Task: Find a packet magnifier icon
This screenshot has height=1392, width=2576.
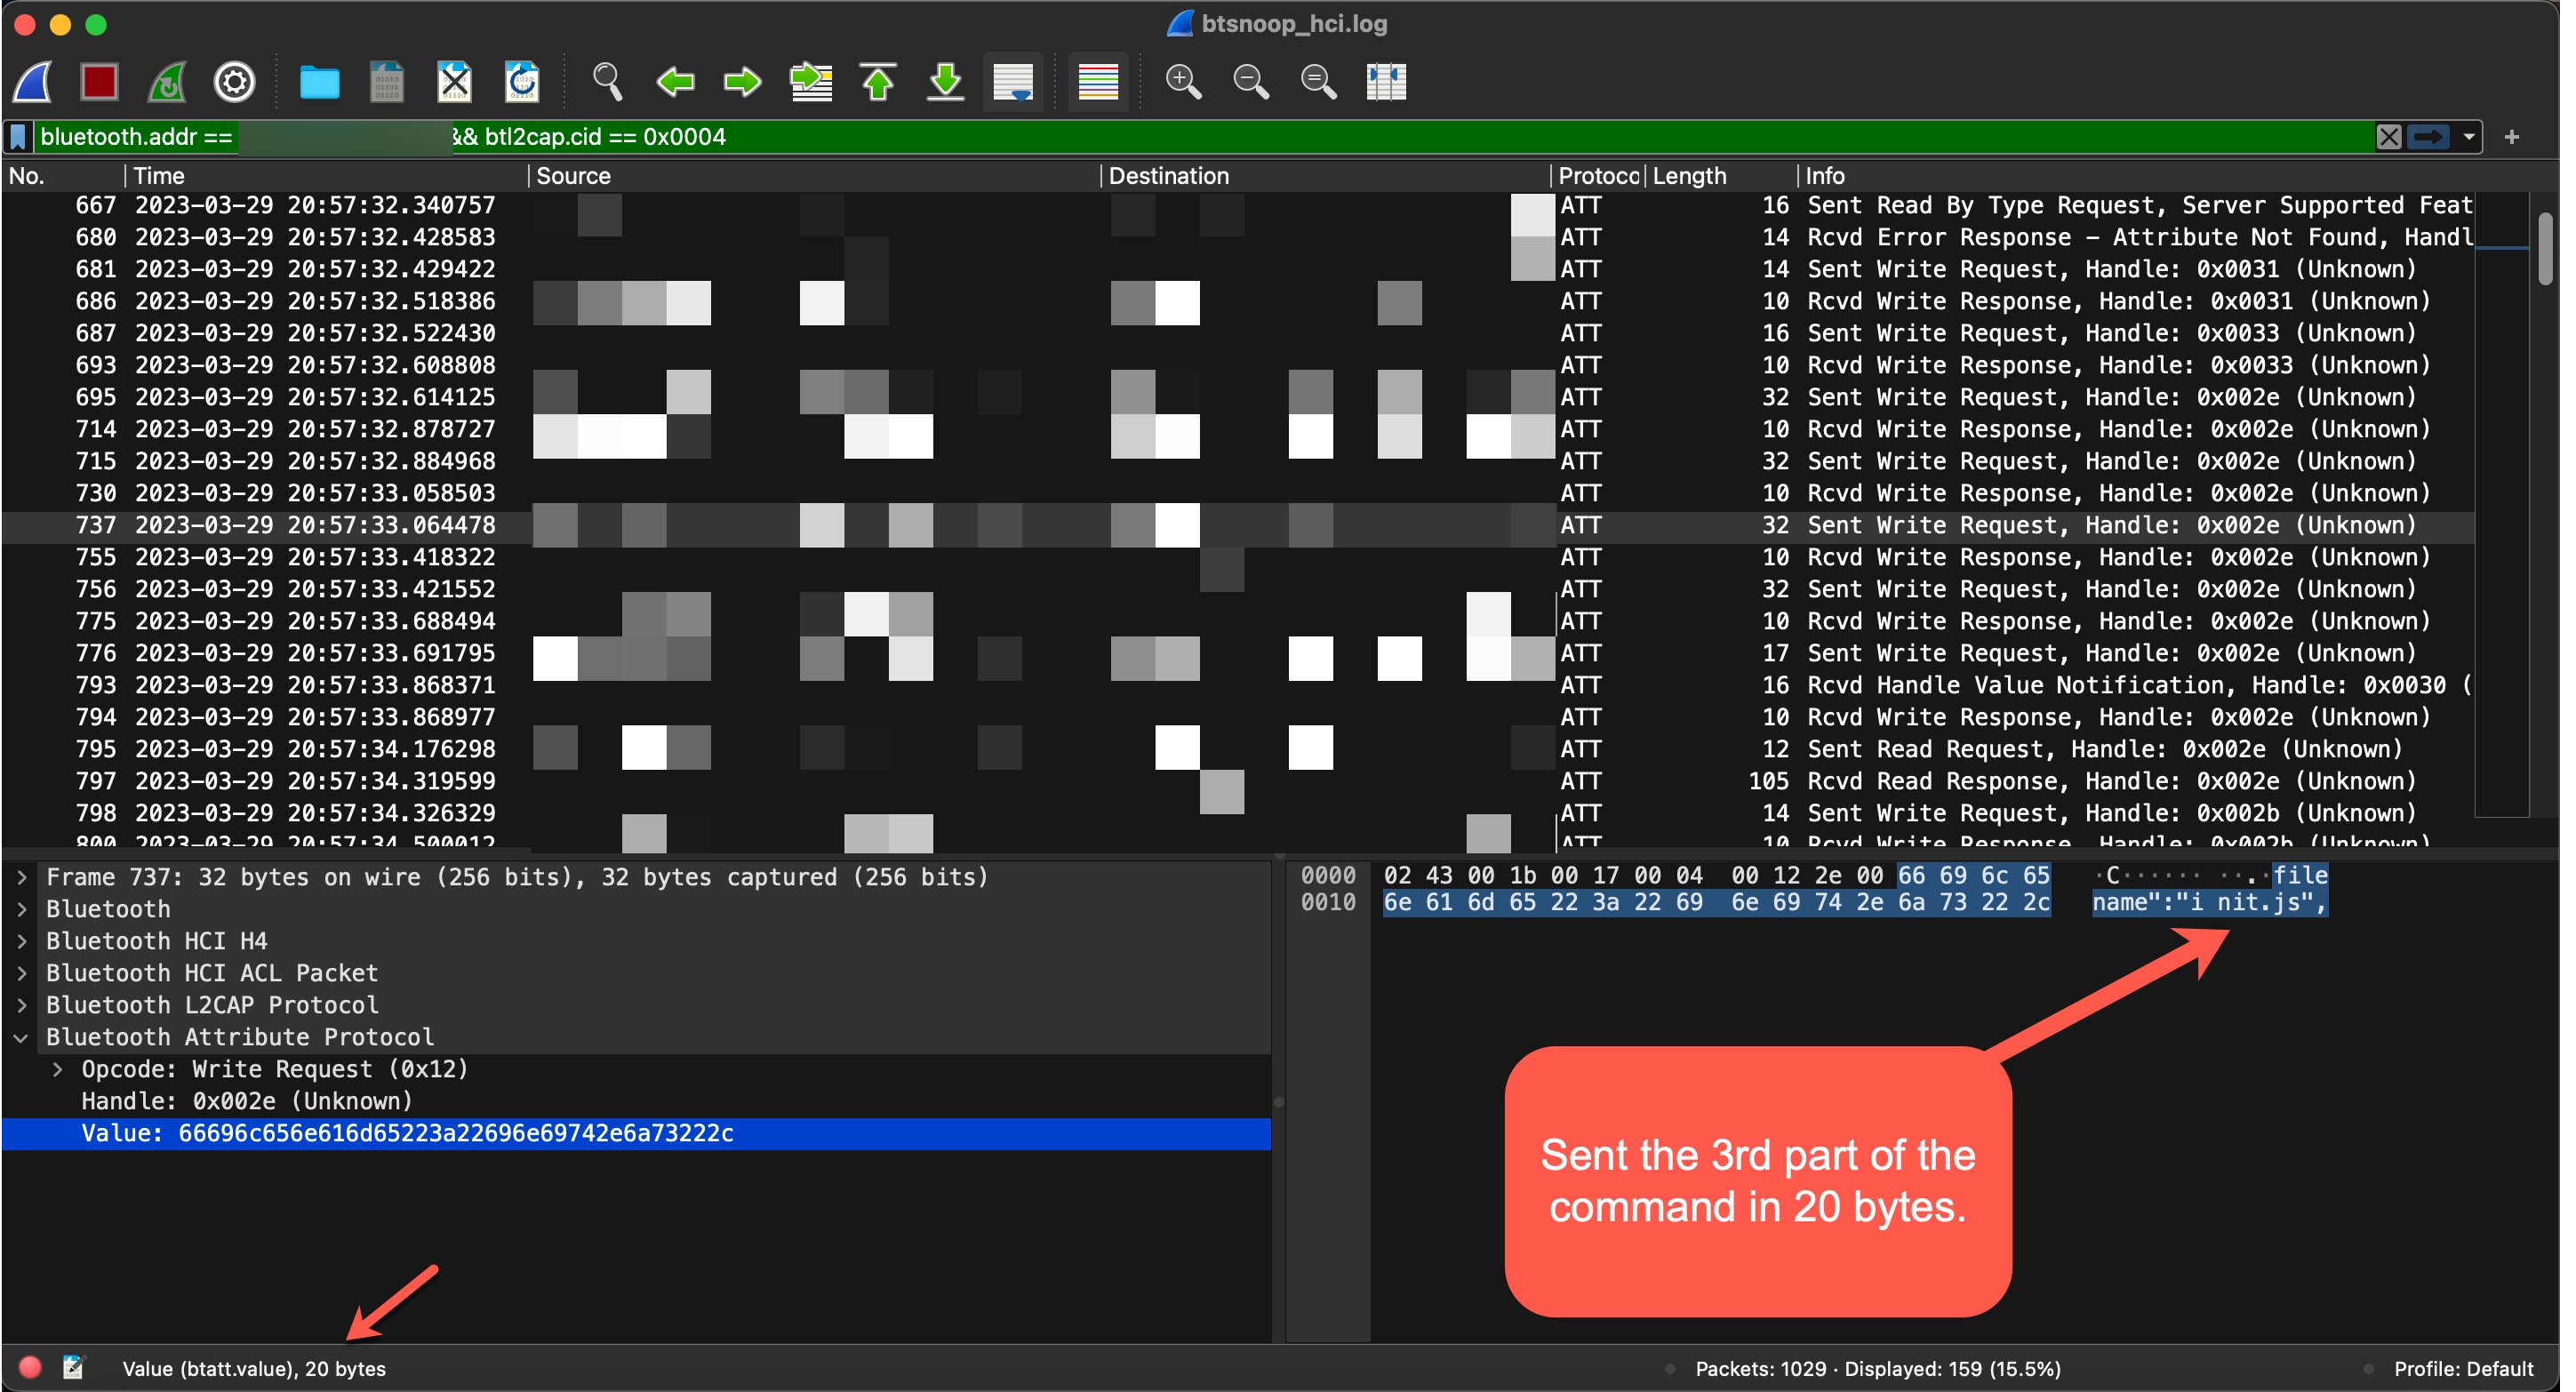Action: click(607, 81)
